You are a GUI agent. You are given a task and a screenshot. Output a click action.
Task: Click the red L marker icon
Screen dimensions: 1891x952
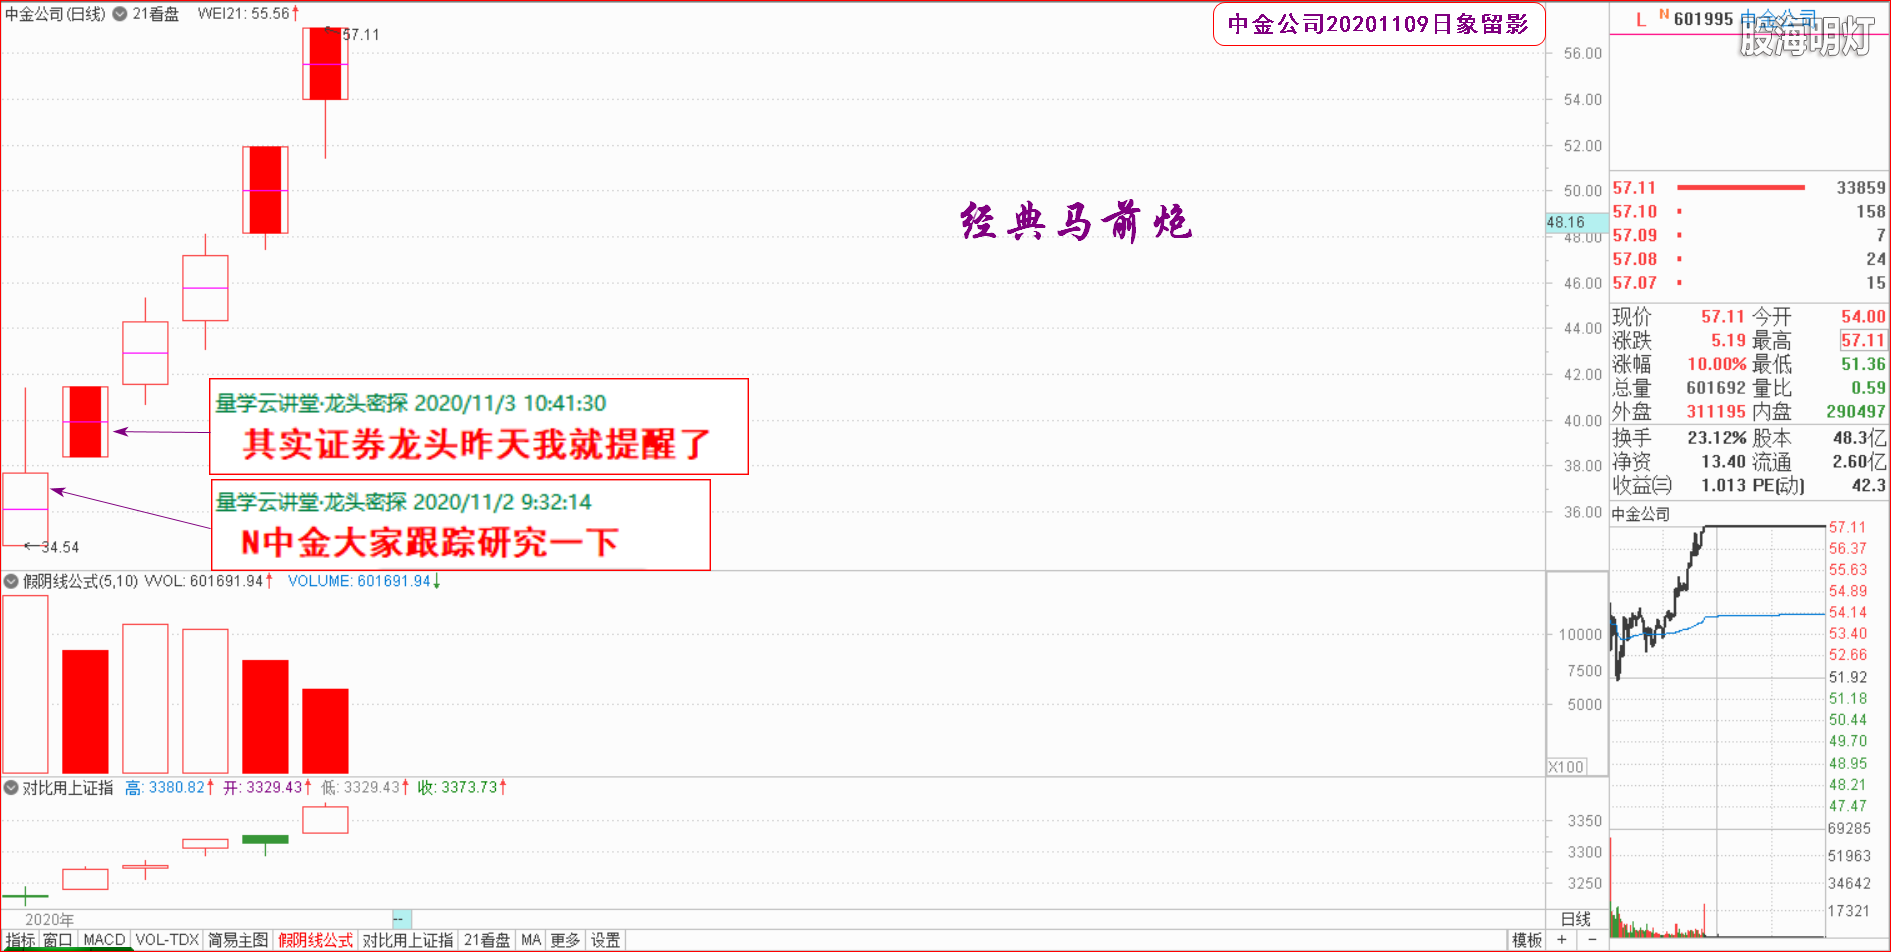pos(1641,20)
